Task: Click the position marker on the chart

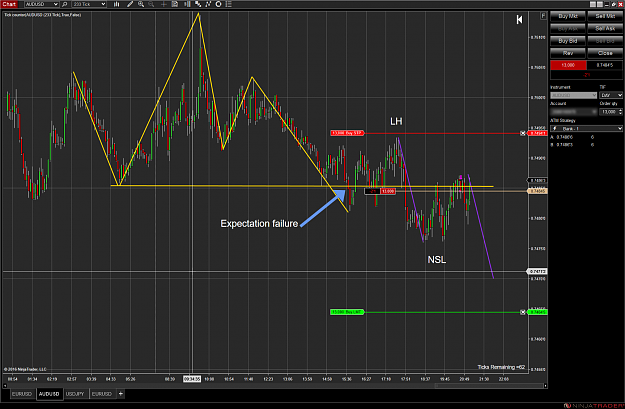Action: (380, 191)
